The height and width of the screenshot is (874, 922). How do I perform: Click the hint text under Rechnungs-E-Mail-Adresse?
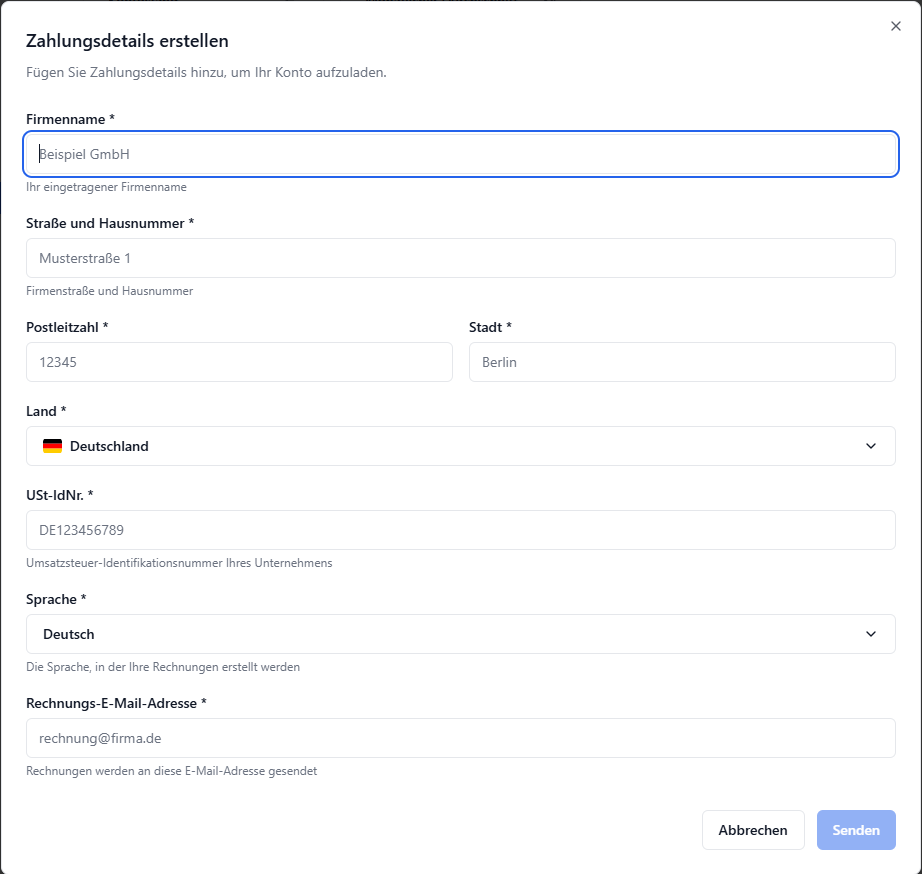pyautogui.click(x=171, y=771)
